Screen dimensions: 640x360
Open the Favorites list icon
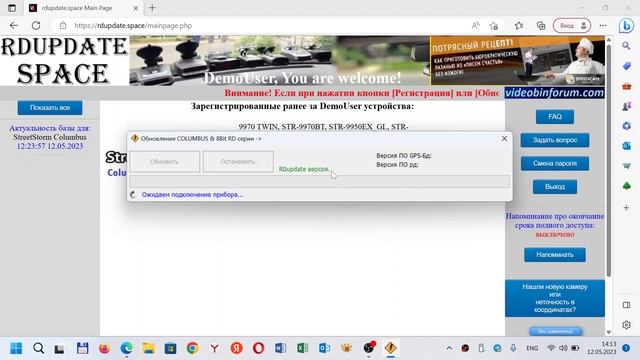519,25
